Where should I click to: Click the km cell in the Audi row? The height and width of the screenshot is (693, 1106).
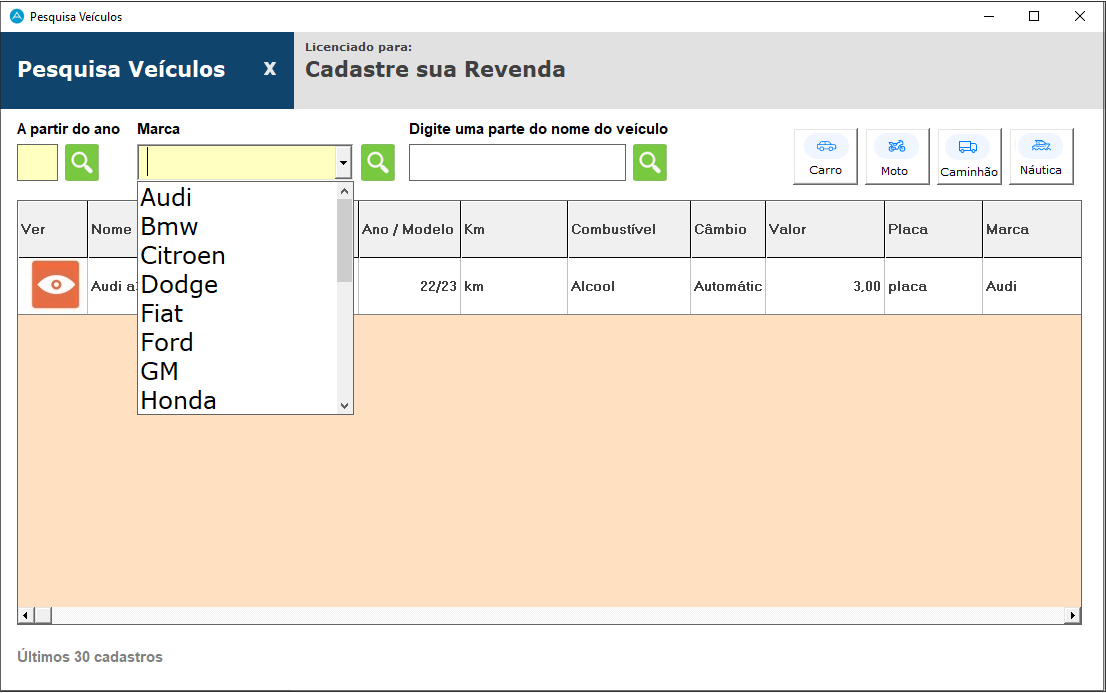click(x=514, y=287)
